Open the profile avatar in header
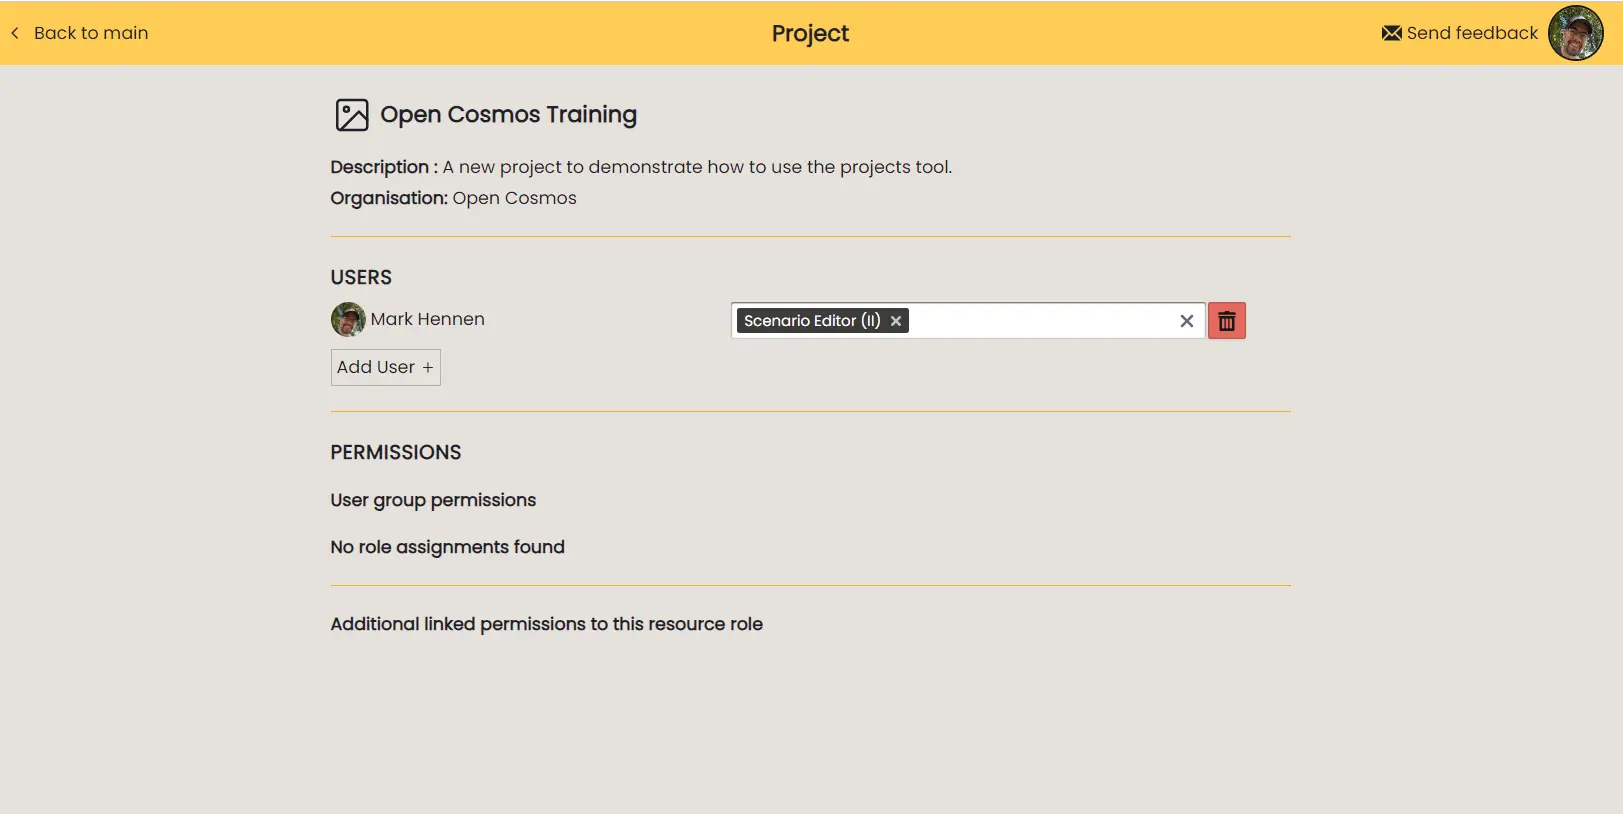Viewport: 1623px width, 814px height. click(1575, 33)
